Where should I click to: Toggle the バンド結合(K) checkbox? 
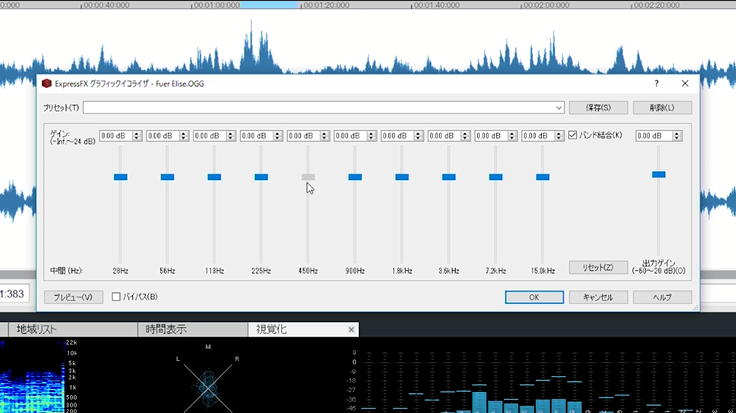click(573, 135)
